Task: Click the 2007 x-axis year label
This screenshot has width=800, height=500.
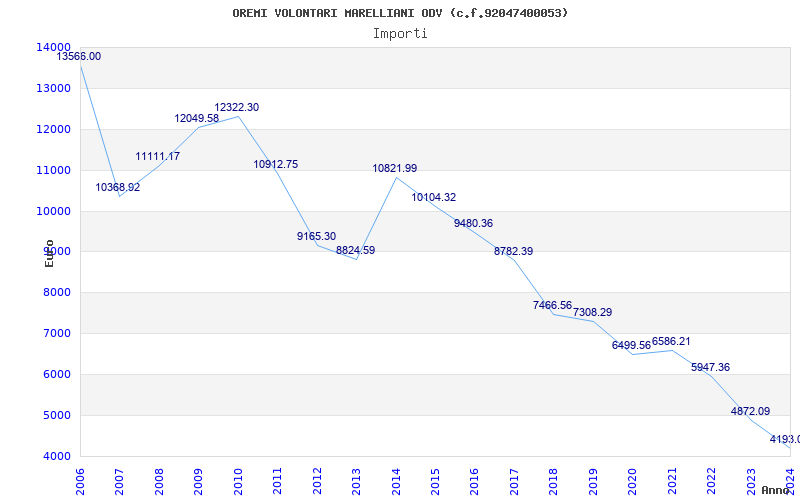Action: (x=119, y=481)
